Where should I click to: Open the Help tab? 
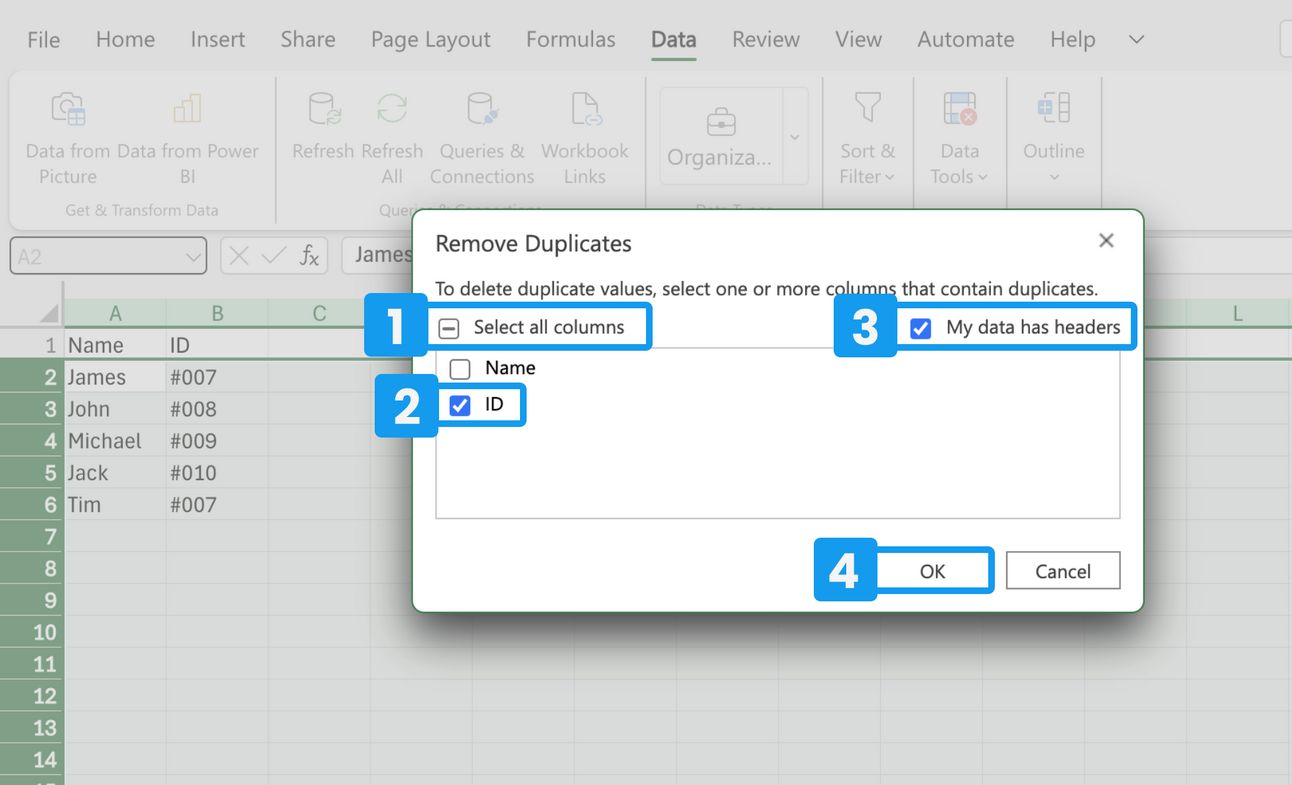(x=1073, y=39)
